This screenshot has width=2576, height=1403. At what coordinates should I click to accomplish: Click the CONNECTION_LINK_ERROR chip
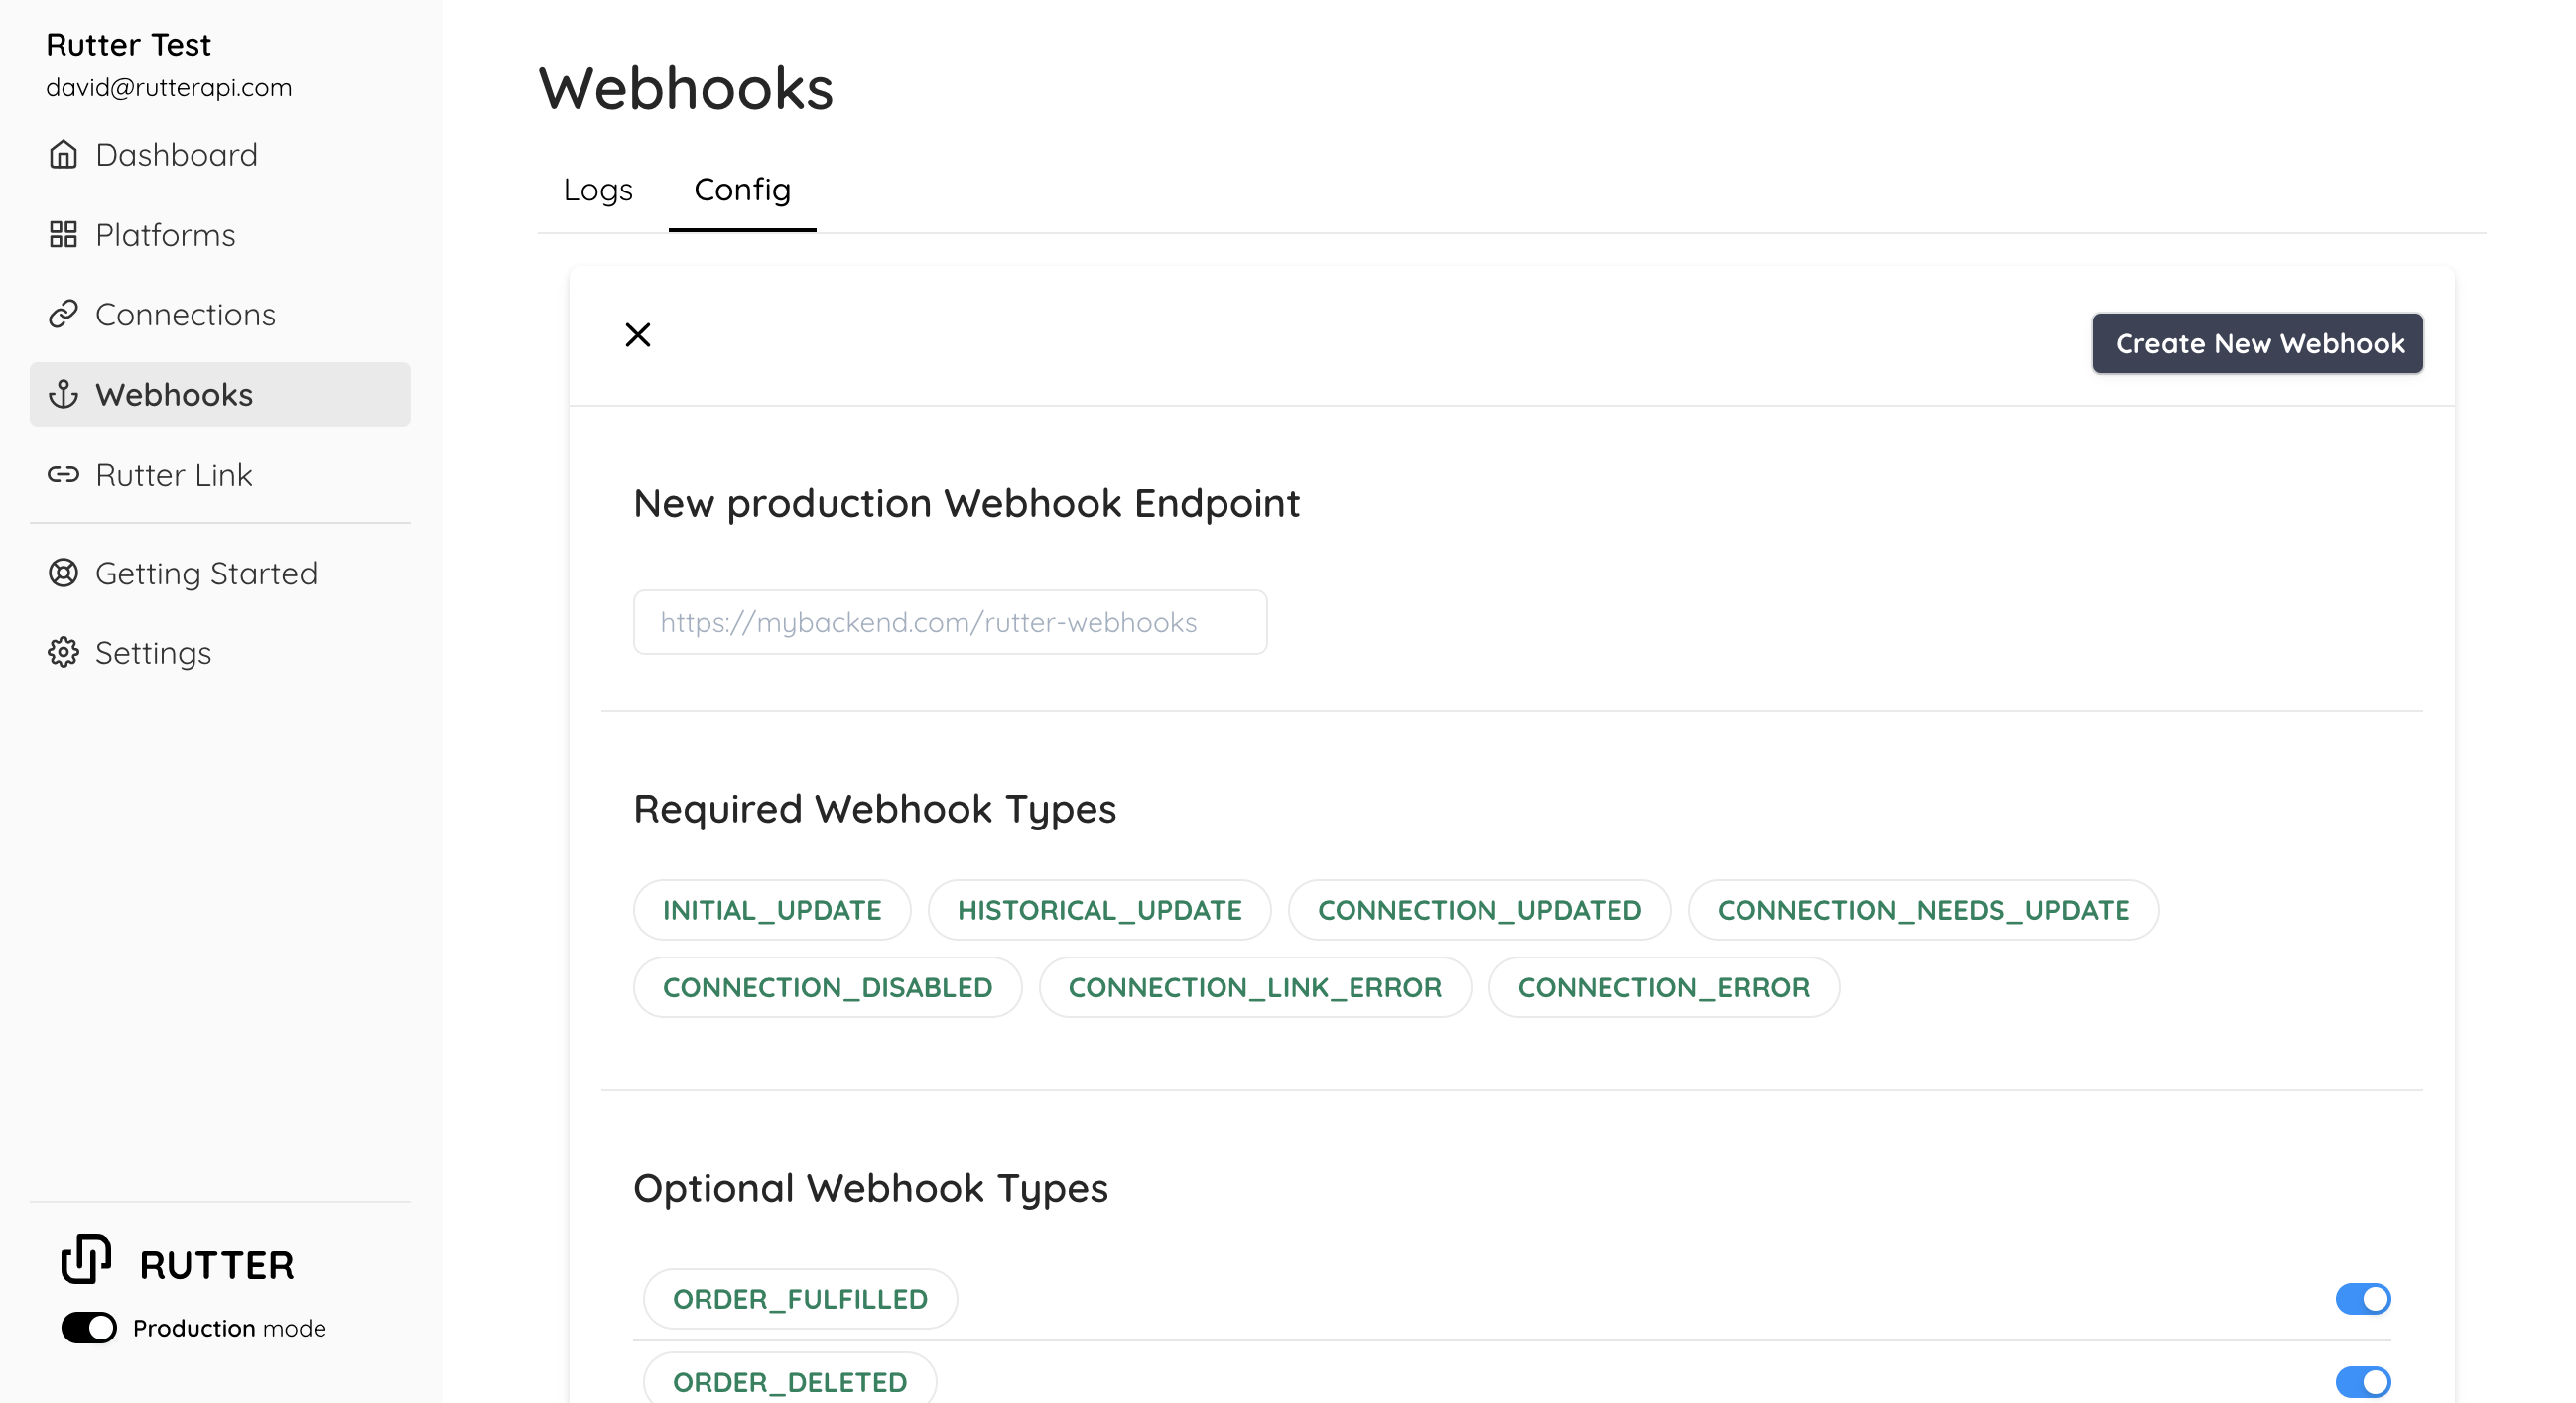(x=1255, y=987)
